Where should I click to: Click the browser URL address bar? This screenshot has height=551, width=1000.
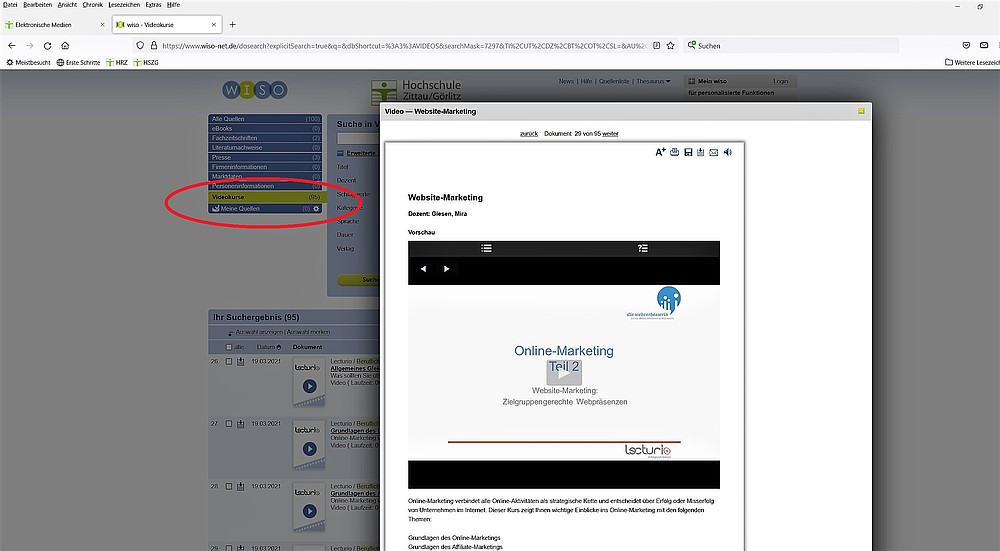[x=400, y=45]
